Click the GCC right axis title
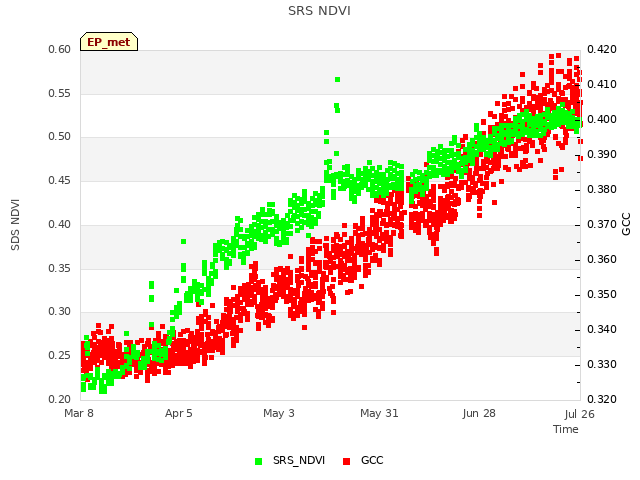640x480 pixels. point(626,224)
